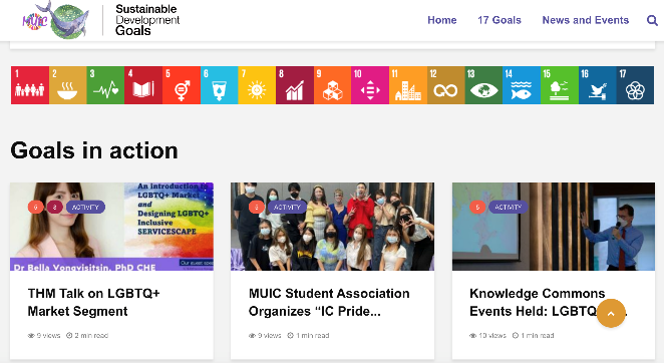
Task: Select SDG goal 7 Clean Energy icon
Action: (257, 85)
